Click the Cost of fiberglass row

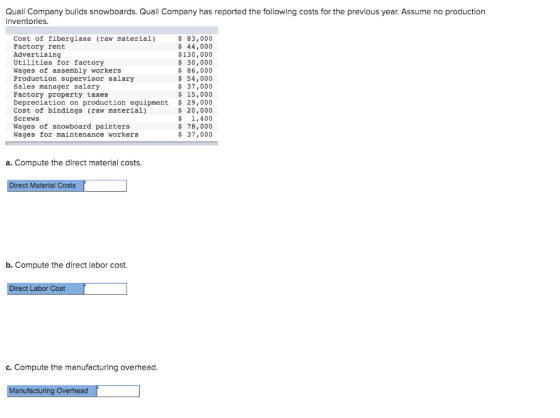point(111,39)
